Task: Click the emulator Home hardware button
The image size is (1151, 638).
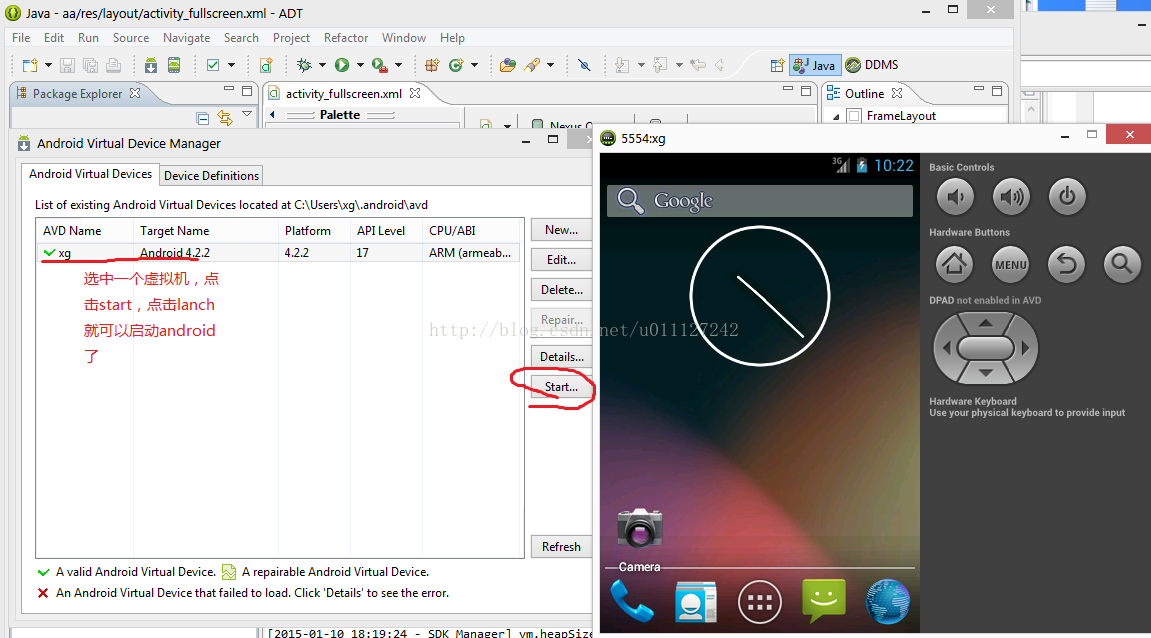Action: tap(955, 264)
